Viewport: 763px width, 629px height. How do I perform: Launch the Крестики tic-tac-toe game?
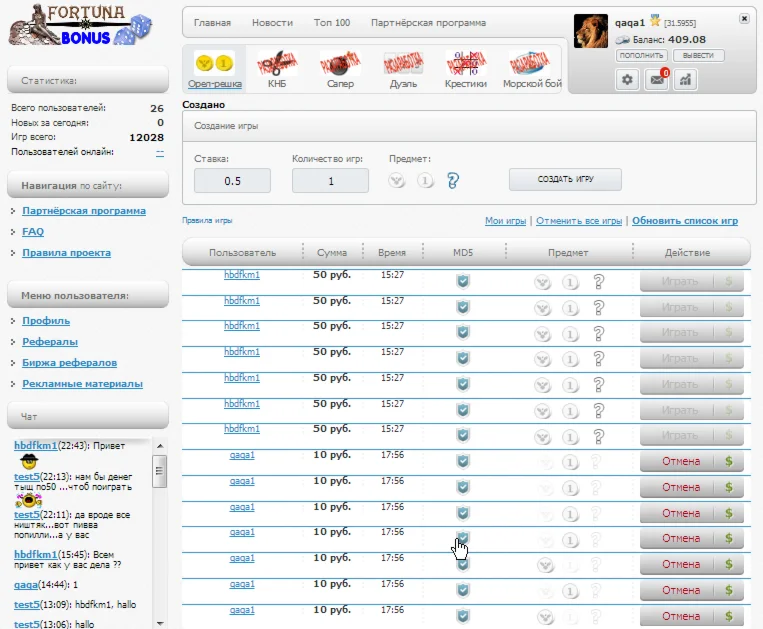click(x=465, y=66)
